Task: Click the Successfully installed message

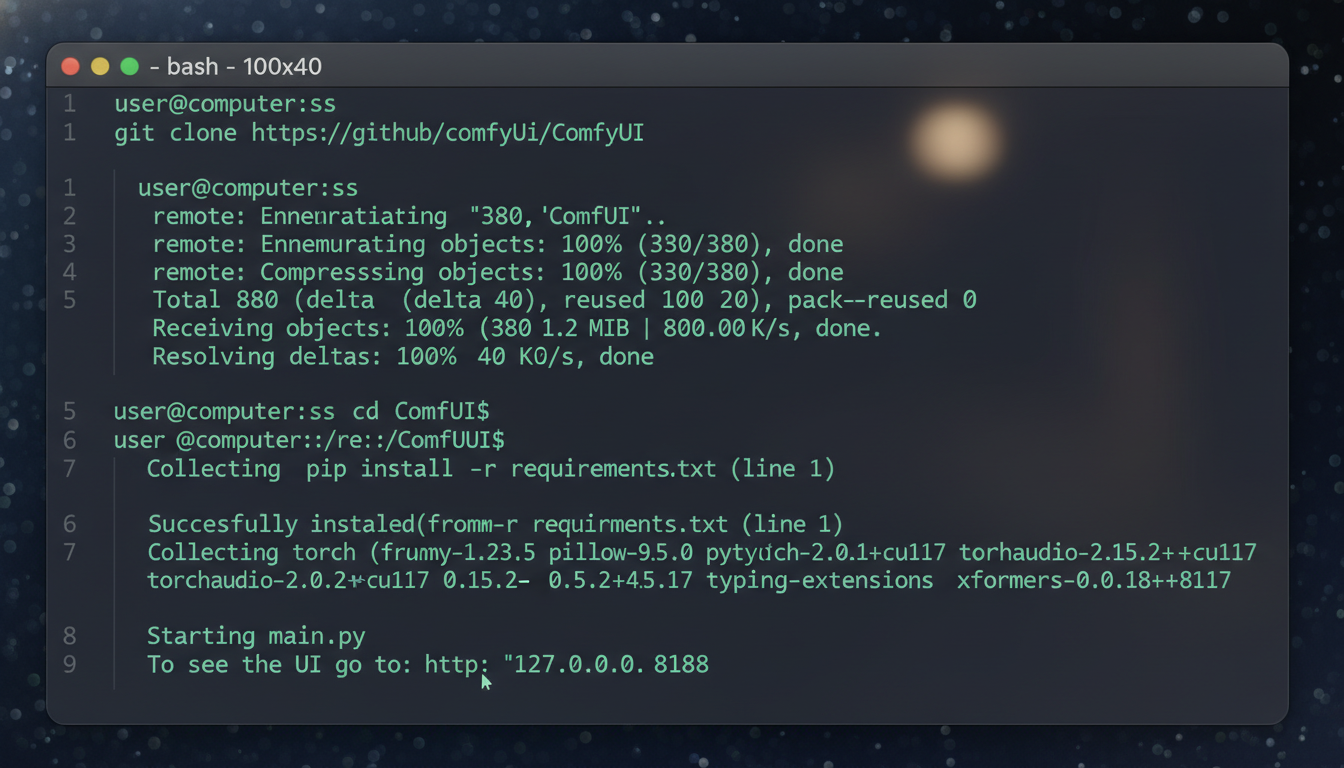Action: (494, 523)
